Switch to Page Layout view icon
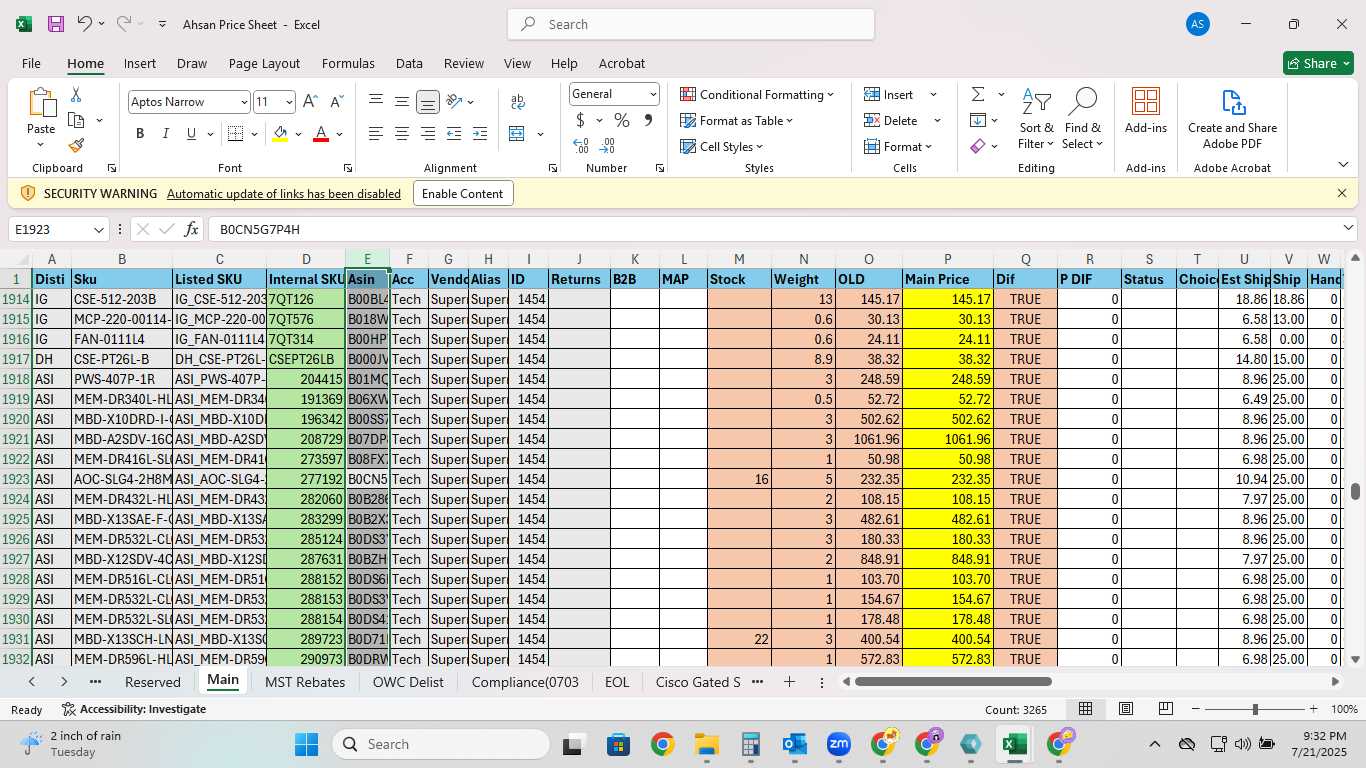The width and height of the screenshot is (1366, 768). (x=1126, y=709)
